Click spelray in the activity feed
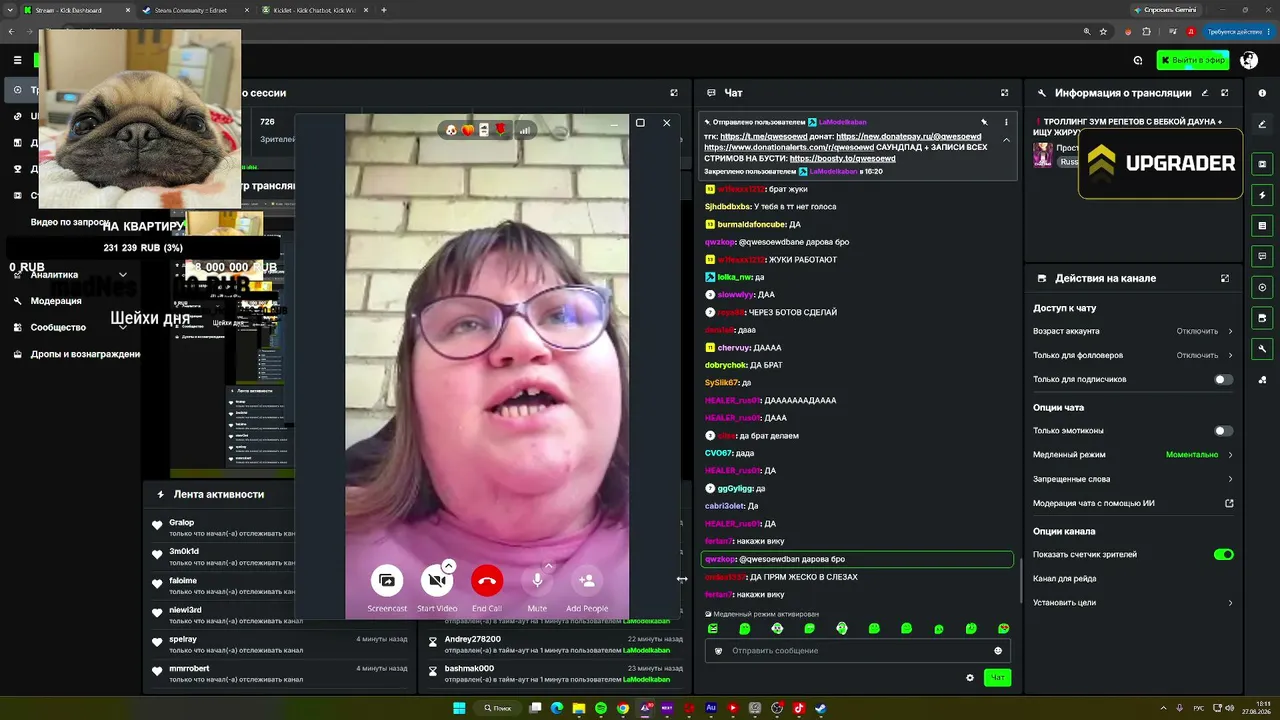The height and width of the screenshot is (720, 1280). (x=183, y=639)
